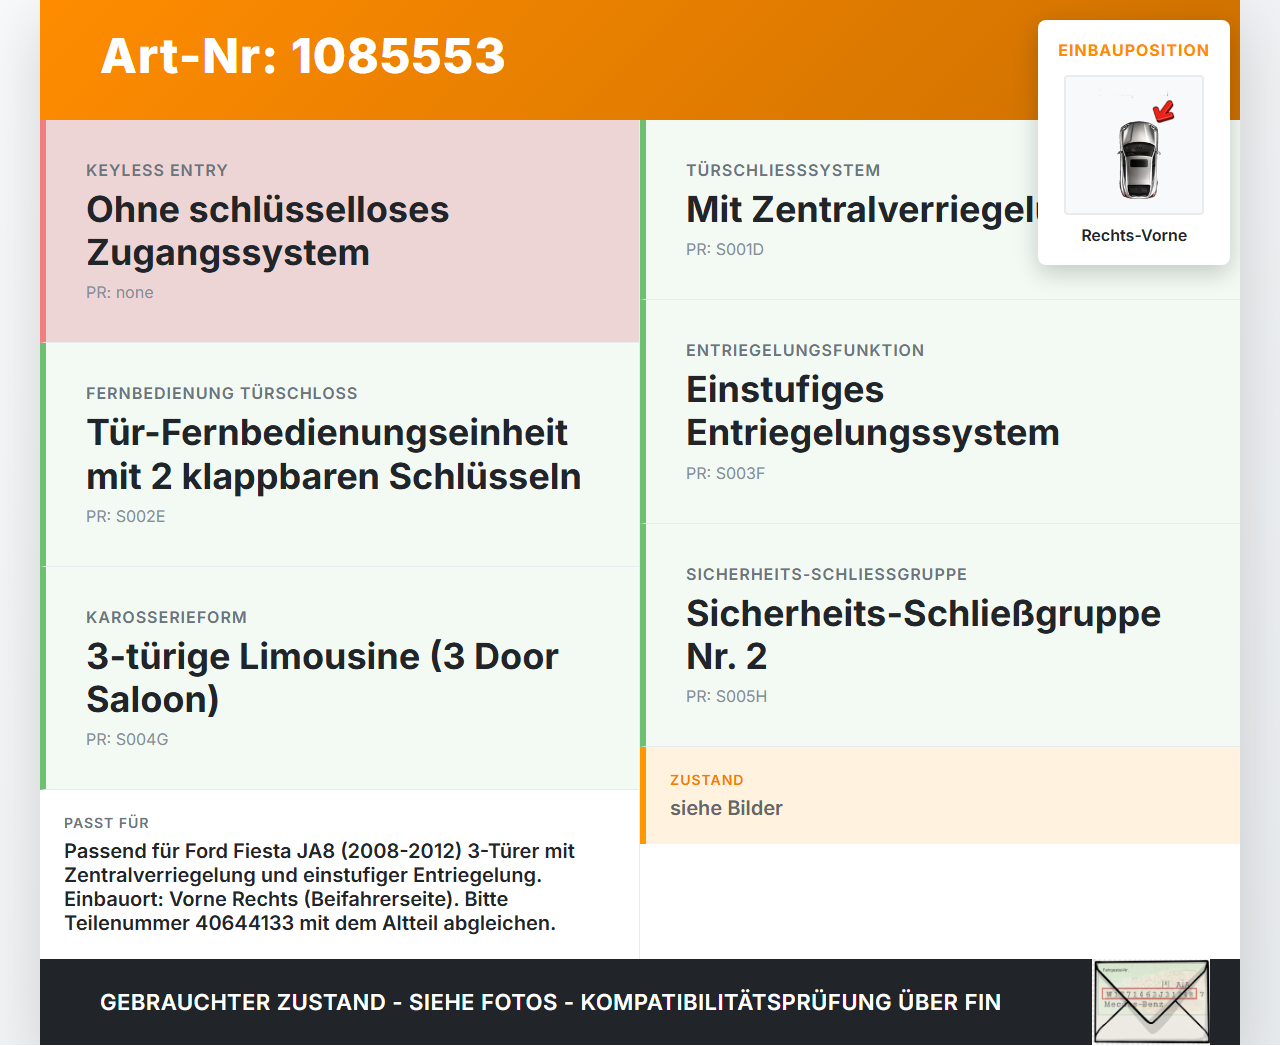Click the car position image under Einbauposition
This screenshot has width=1280, height=1046.
pos(1134,145)
